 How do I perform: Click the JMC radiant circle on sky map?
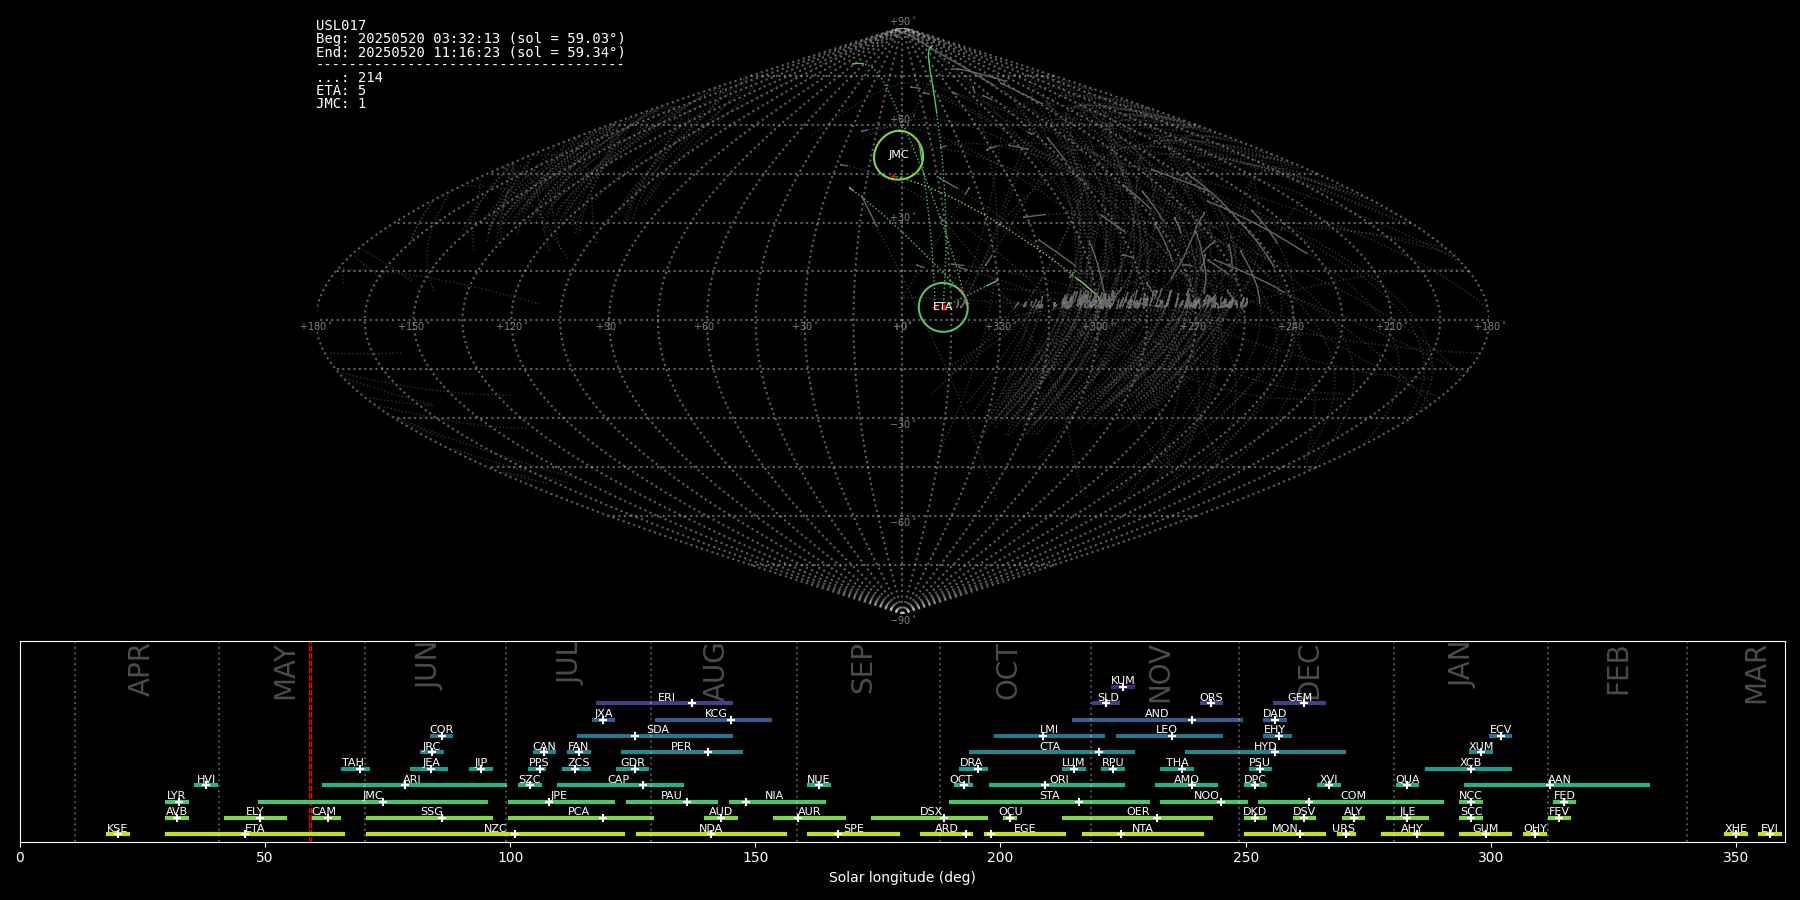click(x=898, y=155)
